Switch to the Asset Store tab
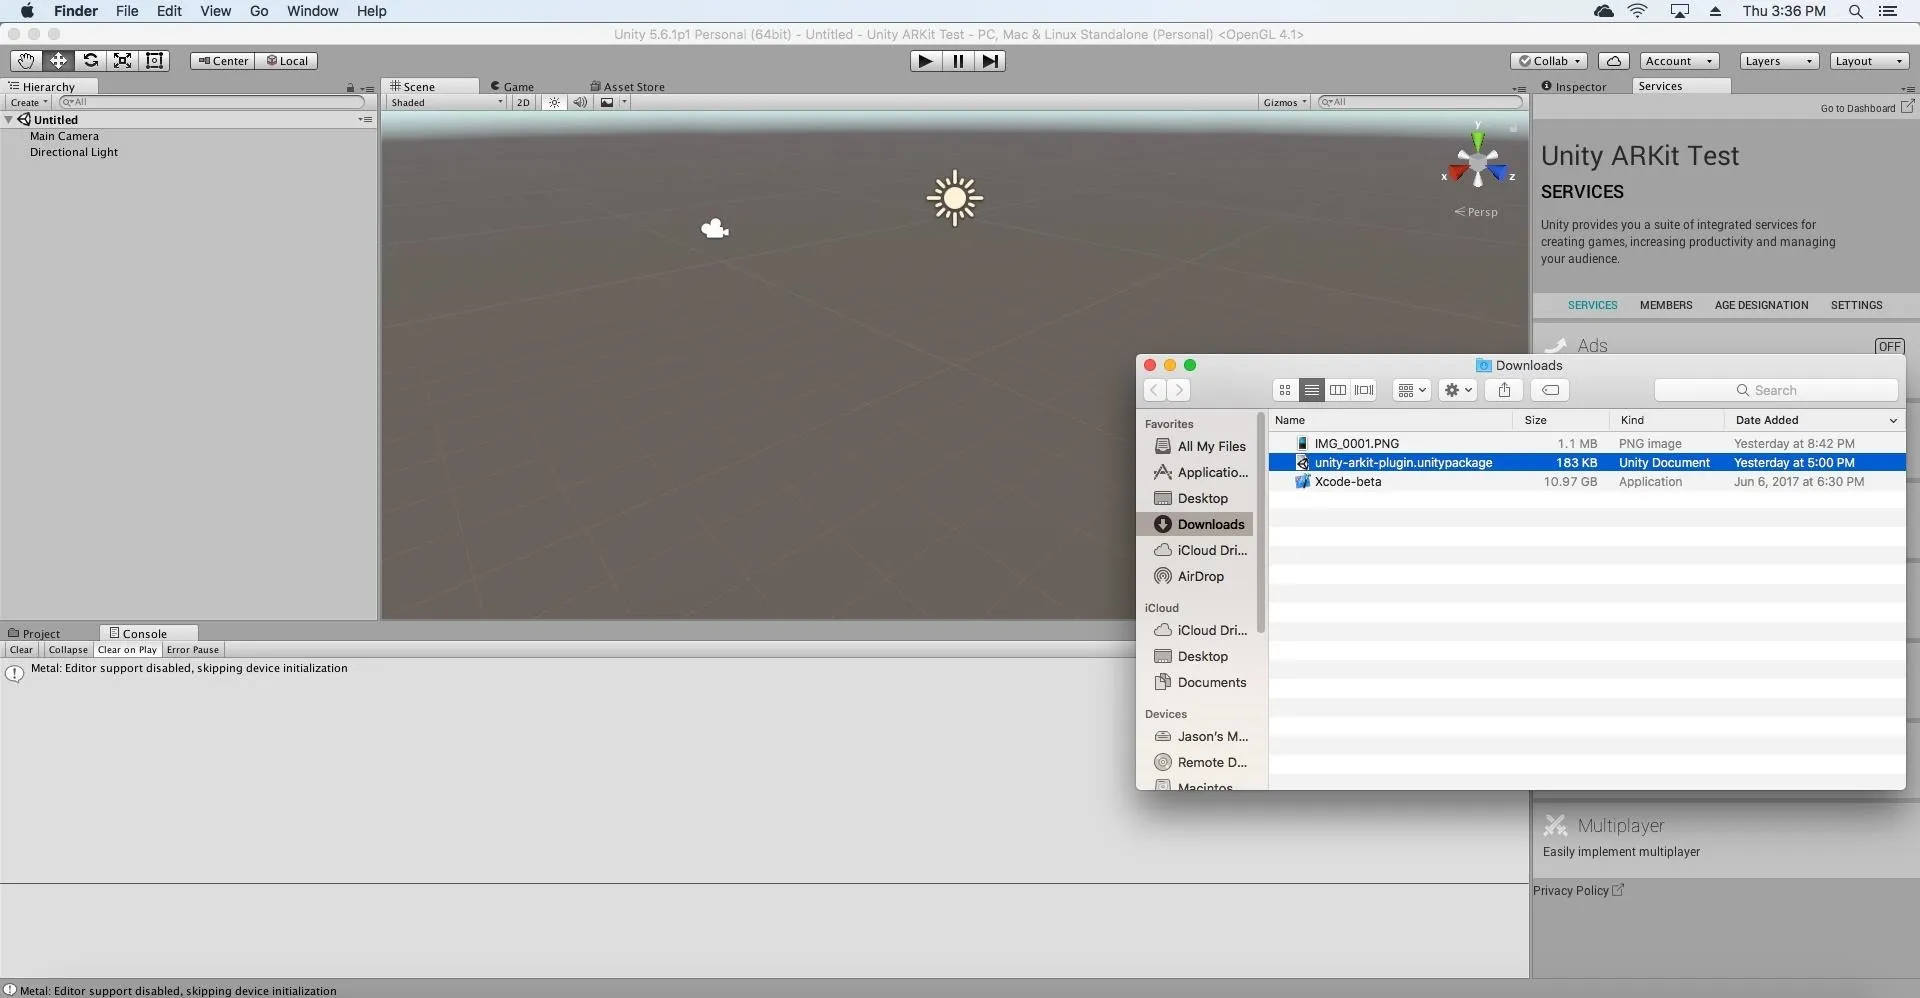The height and width of the screenshot is (998, 1920). tap(627, 87)
